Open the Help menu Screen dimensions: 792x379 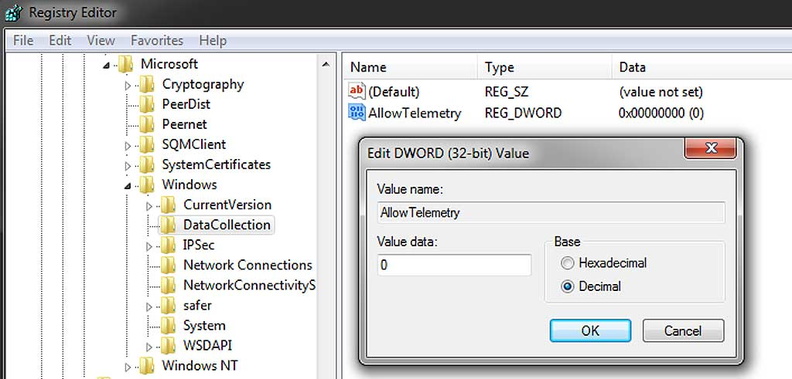(213, 40)
